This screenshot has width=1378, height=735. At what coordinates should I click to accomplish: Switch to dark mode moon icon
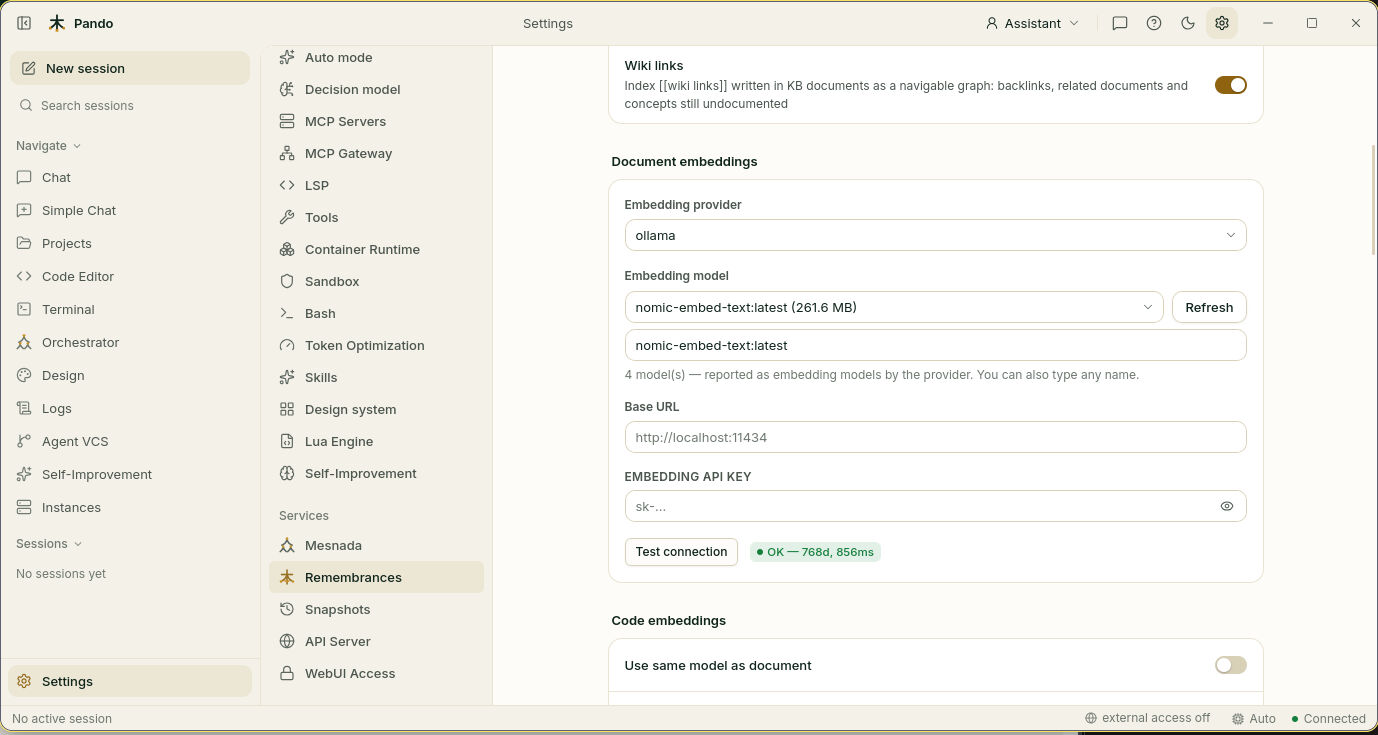coord(1188,23)
